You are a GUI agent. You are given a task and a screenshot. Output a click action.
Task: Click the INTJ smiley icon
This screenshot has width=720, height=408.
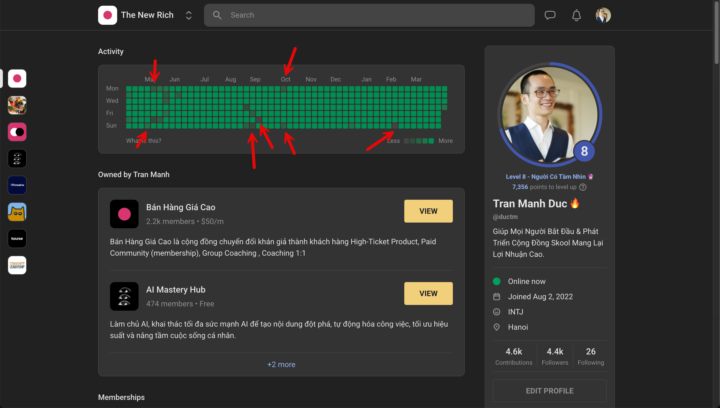pos(496,312)
